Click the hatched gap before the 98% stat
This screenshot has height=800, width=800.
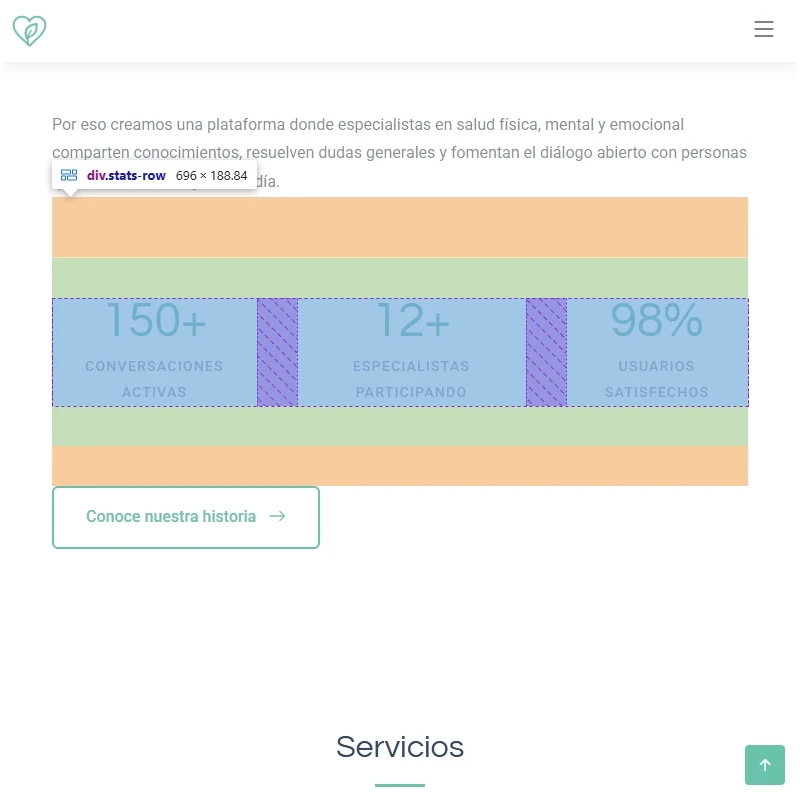click(546, 353)
